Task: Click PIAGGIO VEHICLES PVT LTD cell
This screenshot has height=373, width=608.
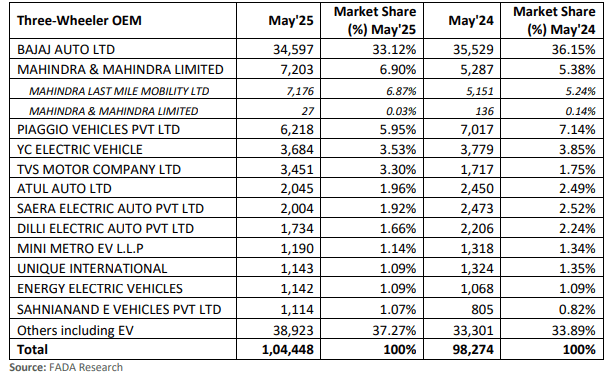Action: click(x=123, y=129)
